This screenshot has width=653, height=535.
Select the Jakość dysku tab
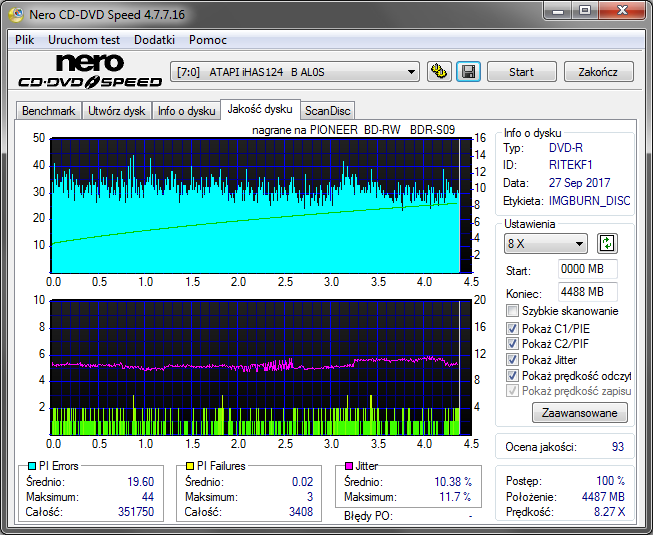[x=260, y=109]
